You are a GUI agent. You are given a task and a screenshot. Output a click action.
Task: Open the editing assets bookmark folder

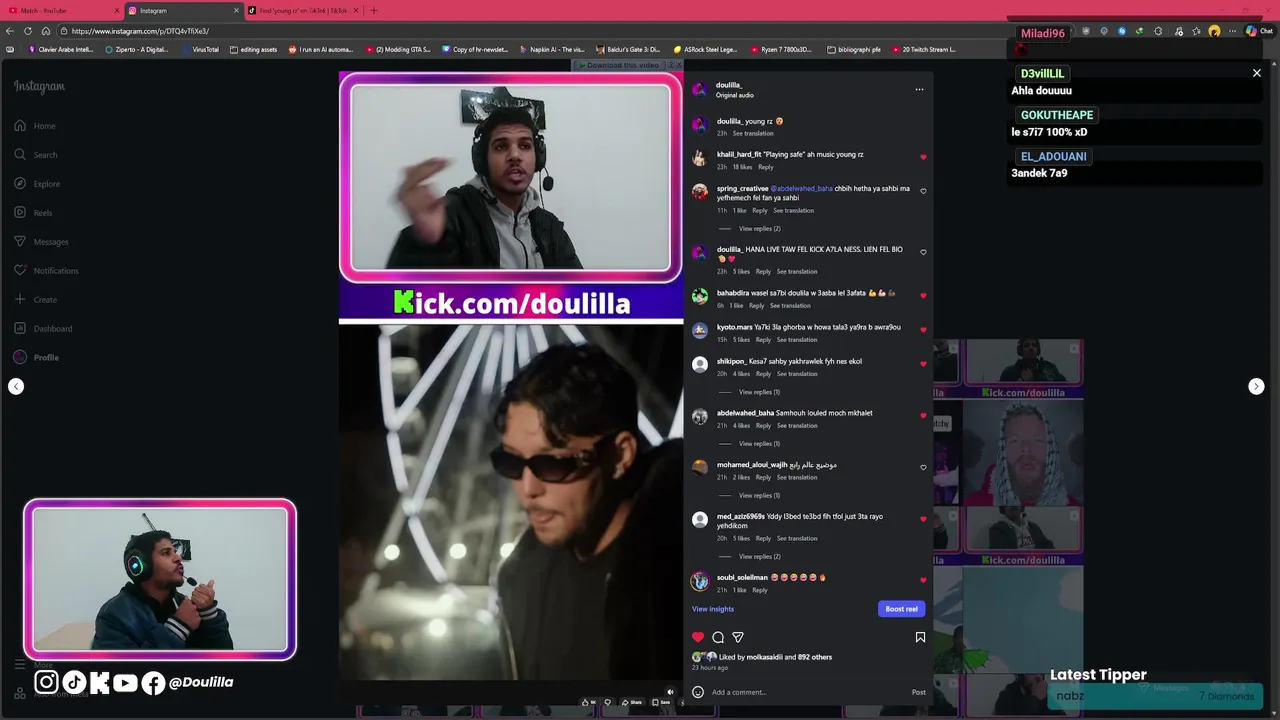click(254, 49)
